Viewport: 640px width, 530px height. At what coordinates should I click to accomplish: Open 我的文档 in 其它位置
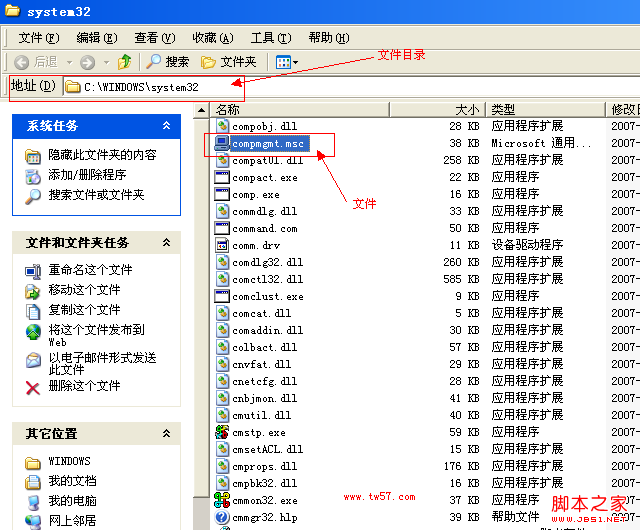click(x=72, y=481)
